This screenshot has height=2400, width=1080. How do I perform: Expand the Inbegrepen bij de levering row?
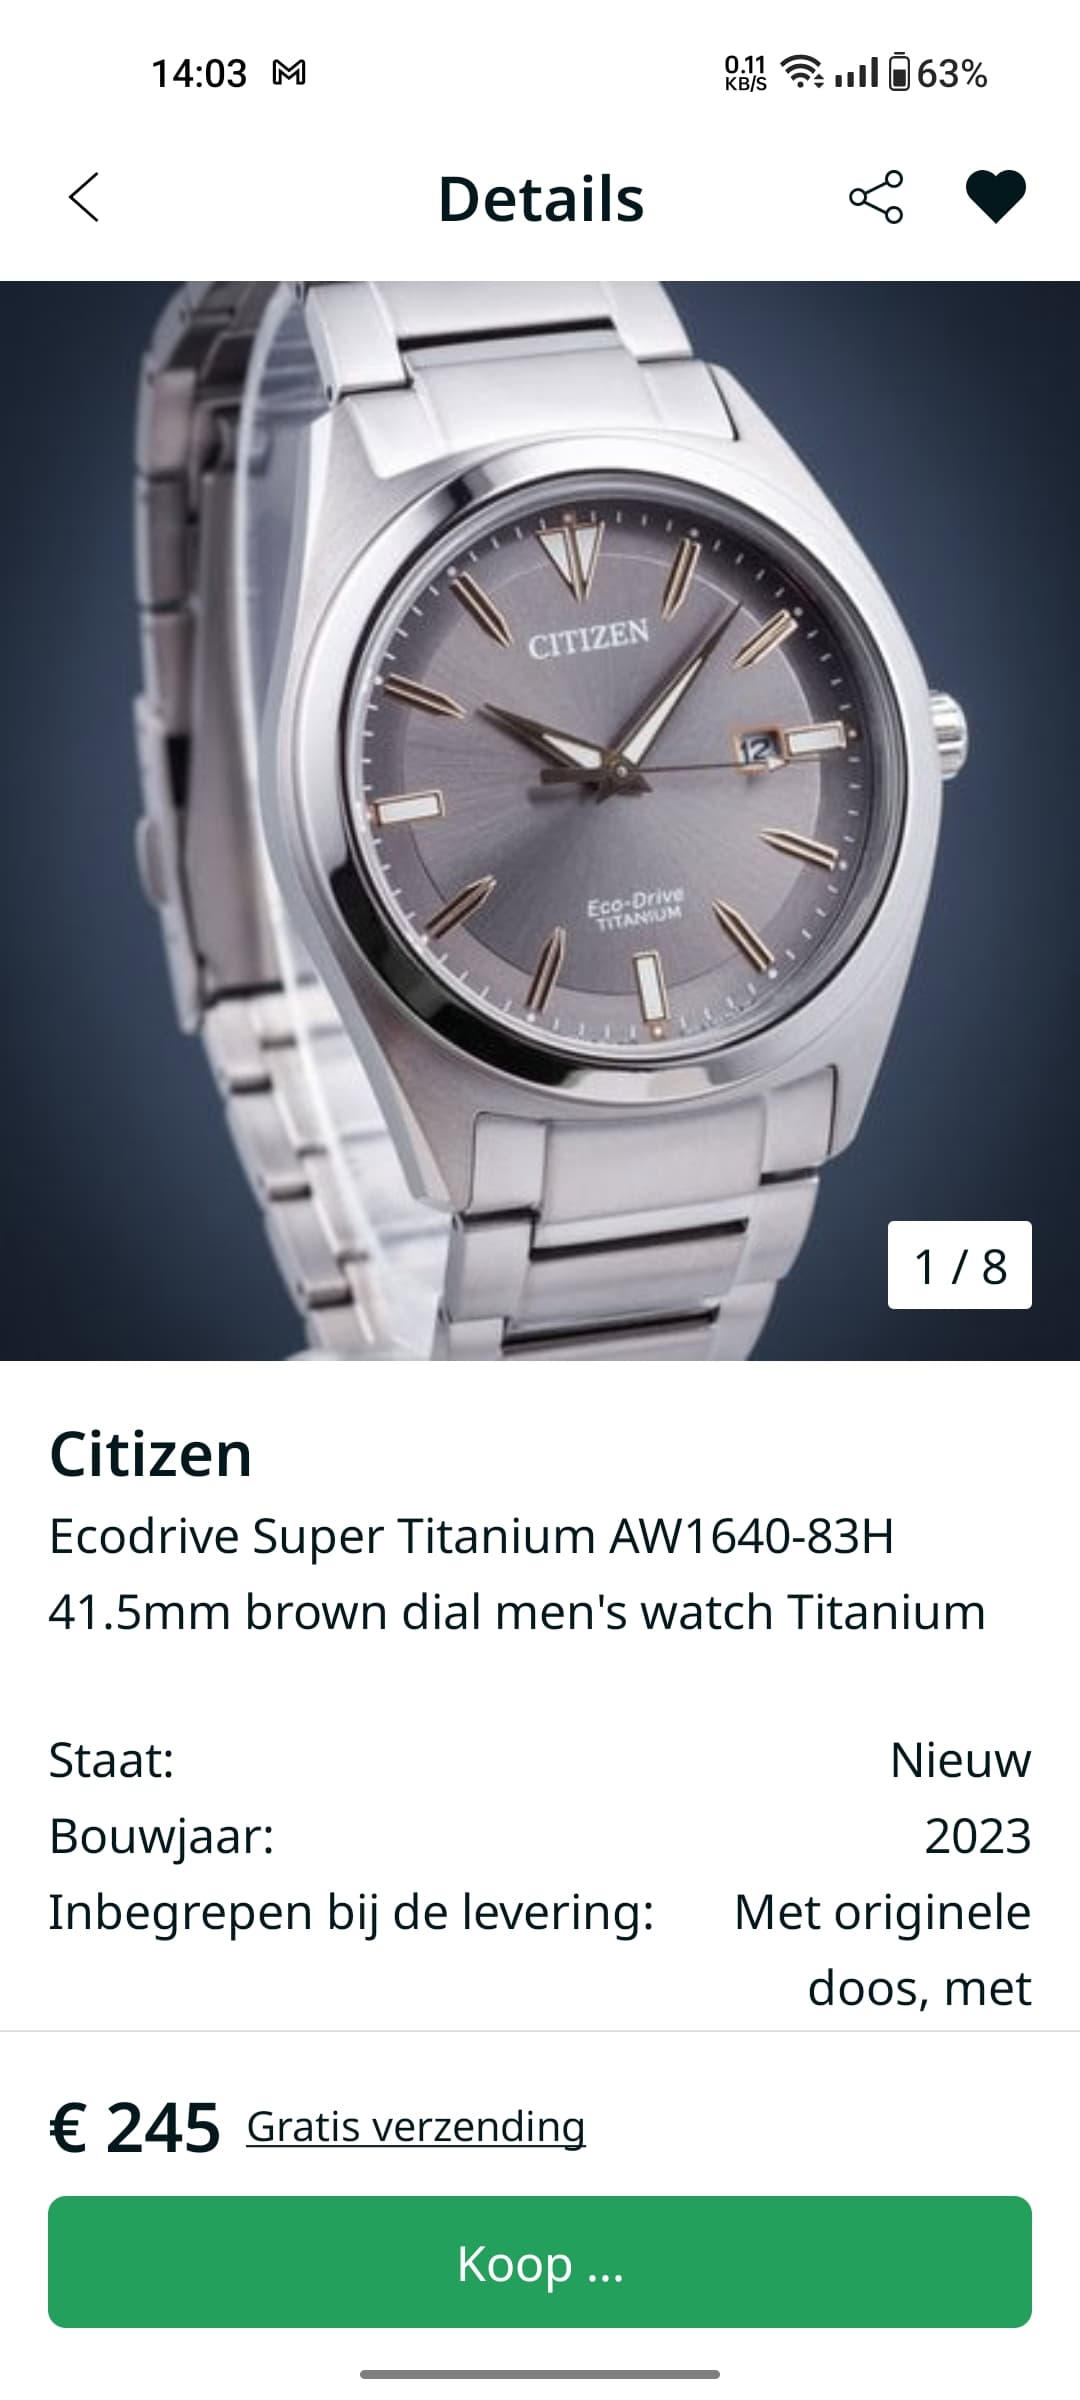540,1950
